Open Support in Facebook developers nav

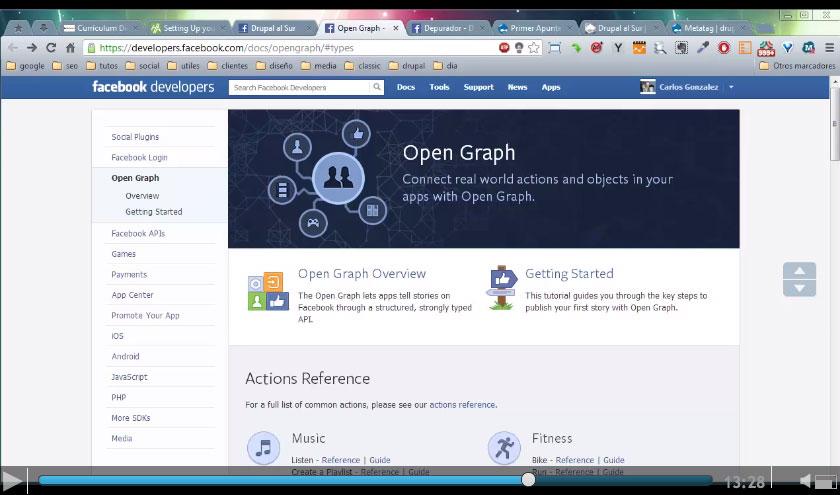click(478, 87)
